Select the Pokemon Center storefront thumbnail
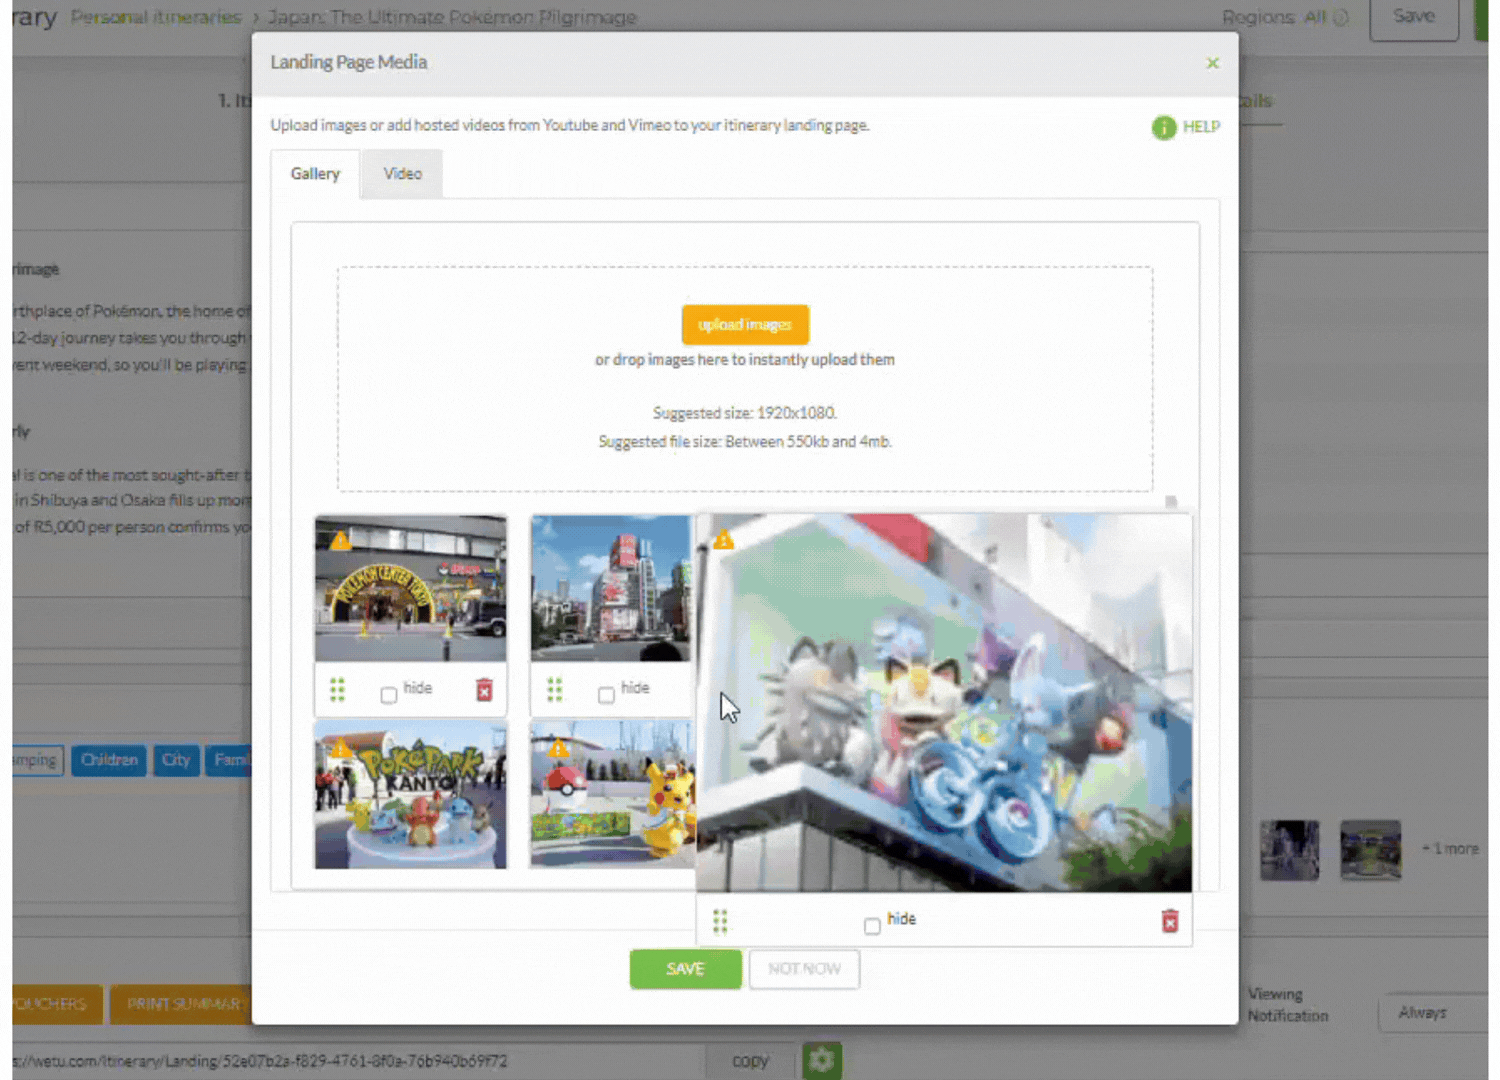 [411, 589]
